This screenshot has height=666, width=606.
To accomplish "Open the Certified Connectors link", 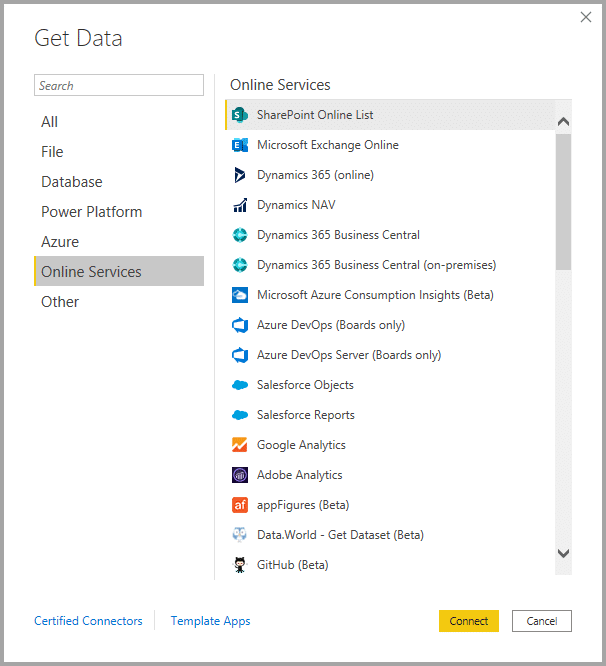I will 88,621.
